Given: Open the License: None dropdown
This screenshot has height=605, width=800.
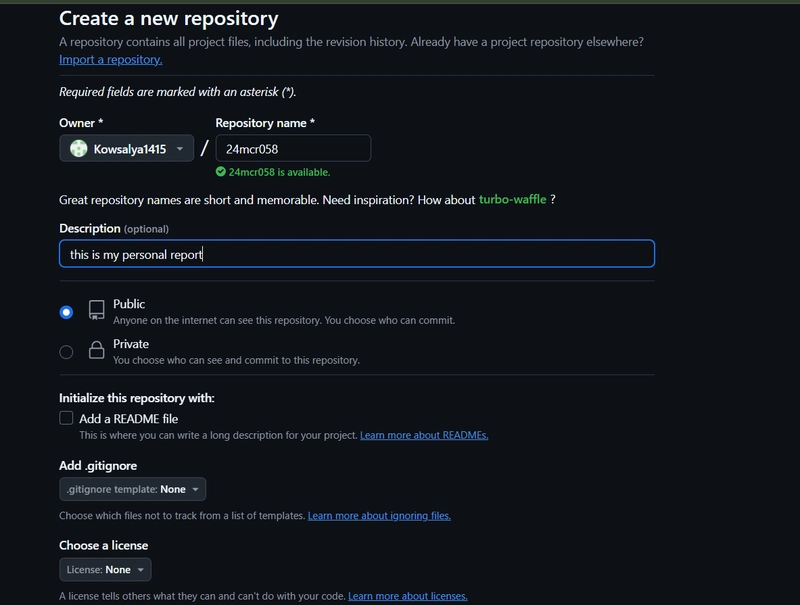Looking at the screenshot, I should click(x=105, y=570).
